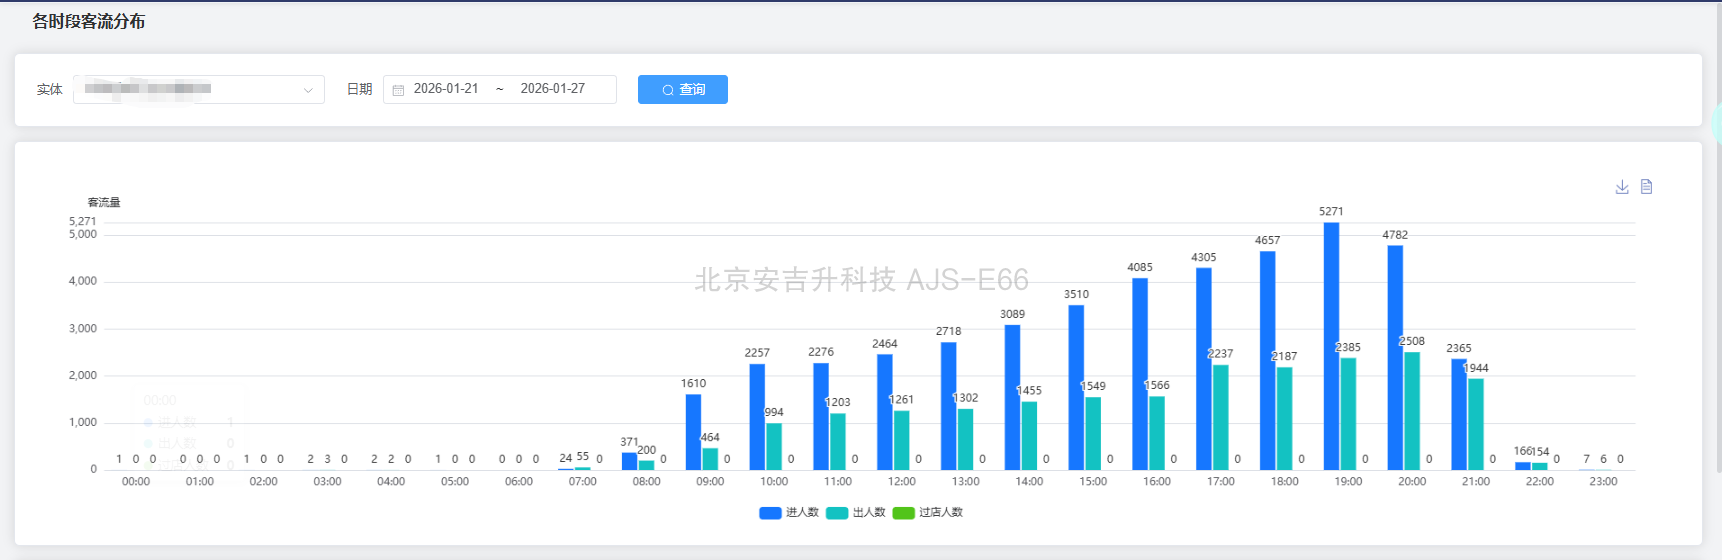The image size is (1722, 560).
Task: Click the download chart image icon
Action: (1622, 187)
